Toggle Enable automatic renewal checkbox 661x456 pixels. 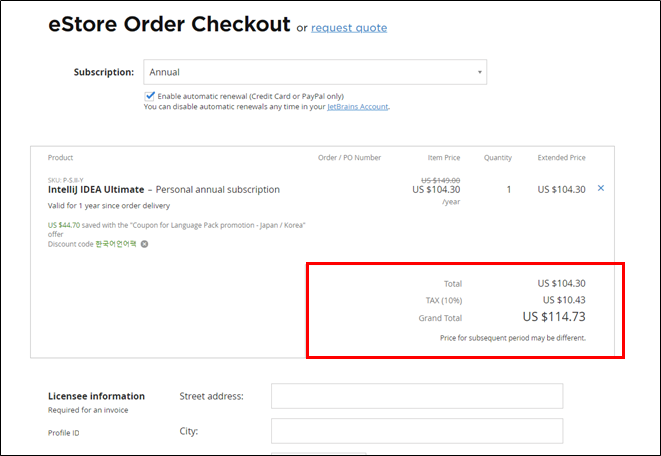click(x=150, y=96)
